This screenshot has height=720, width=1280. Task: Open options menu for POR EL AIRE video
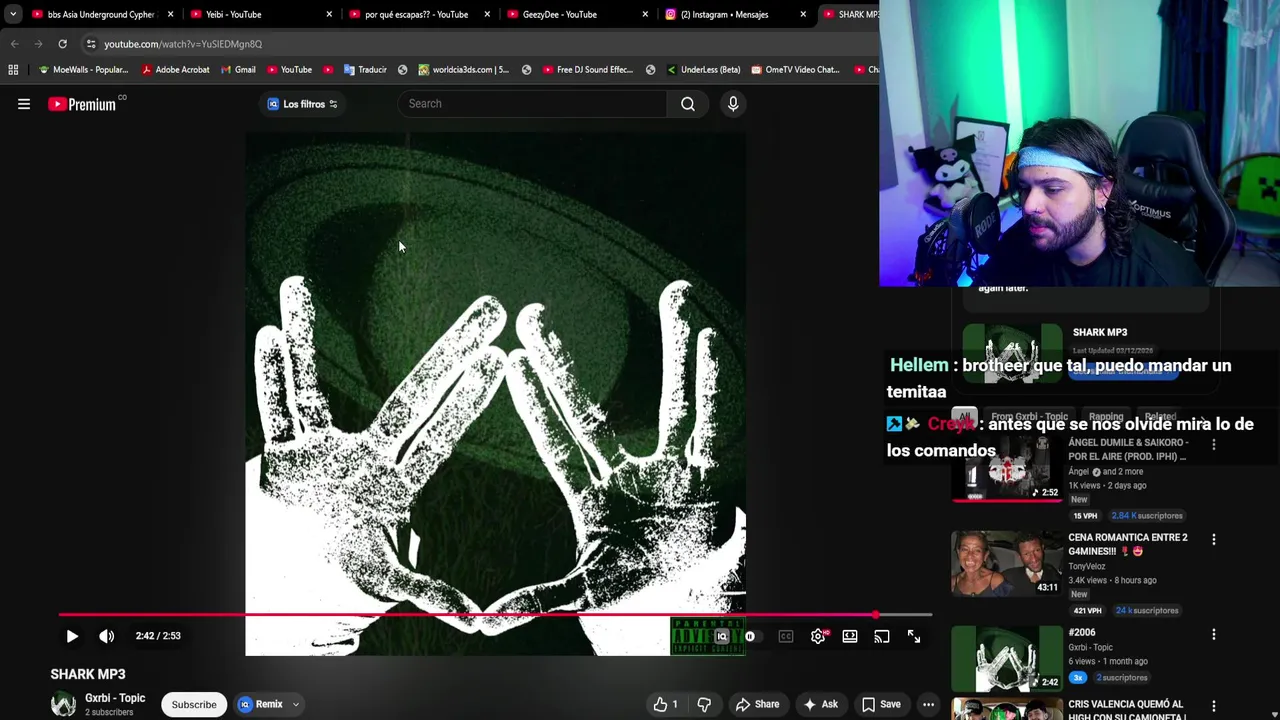tap(1214, 444)
